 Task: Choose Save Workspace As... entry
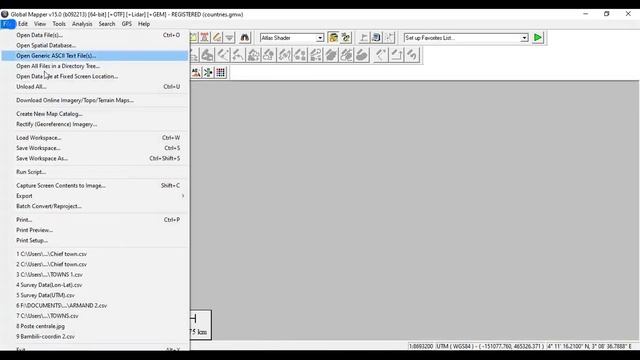click(95, 158)
